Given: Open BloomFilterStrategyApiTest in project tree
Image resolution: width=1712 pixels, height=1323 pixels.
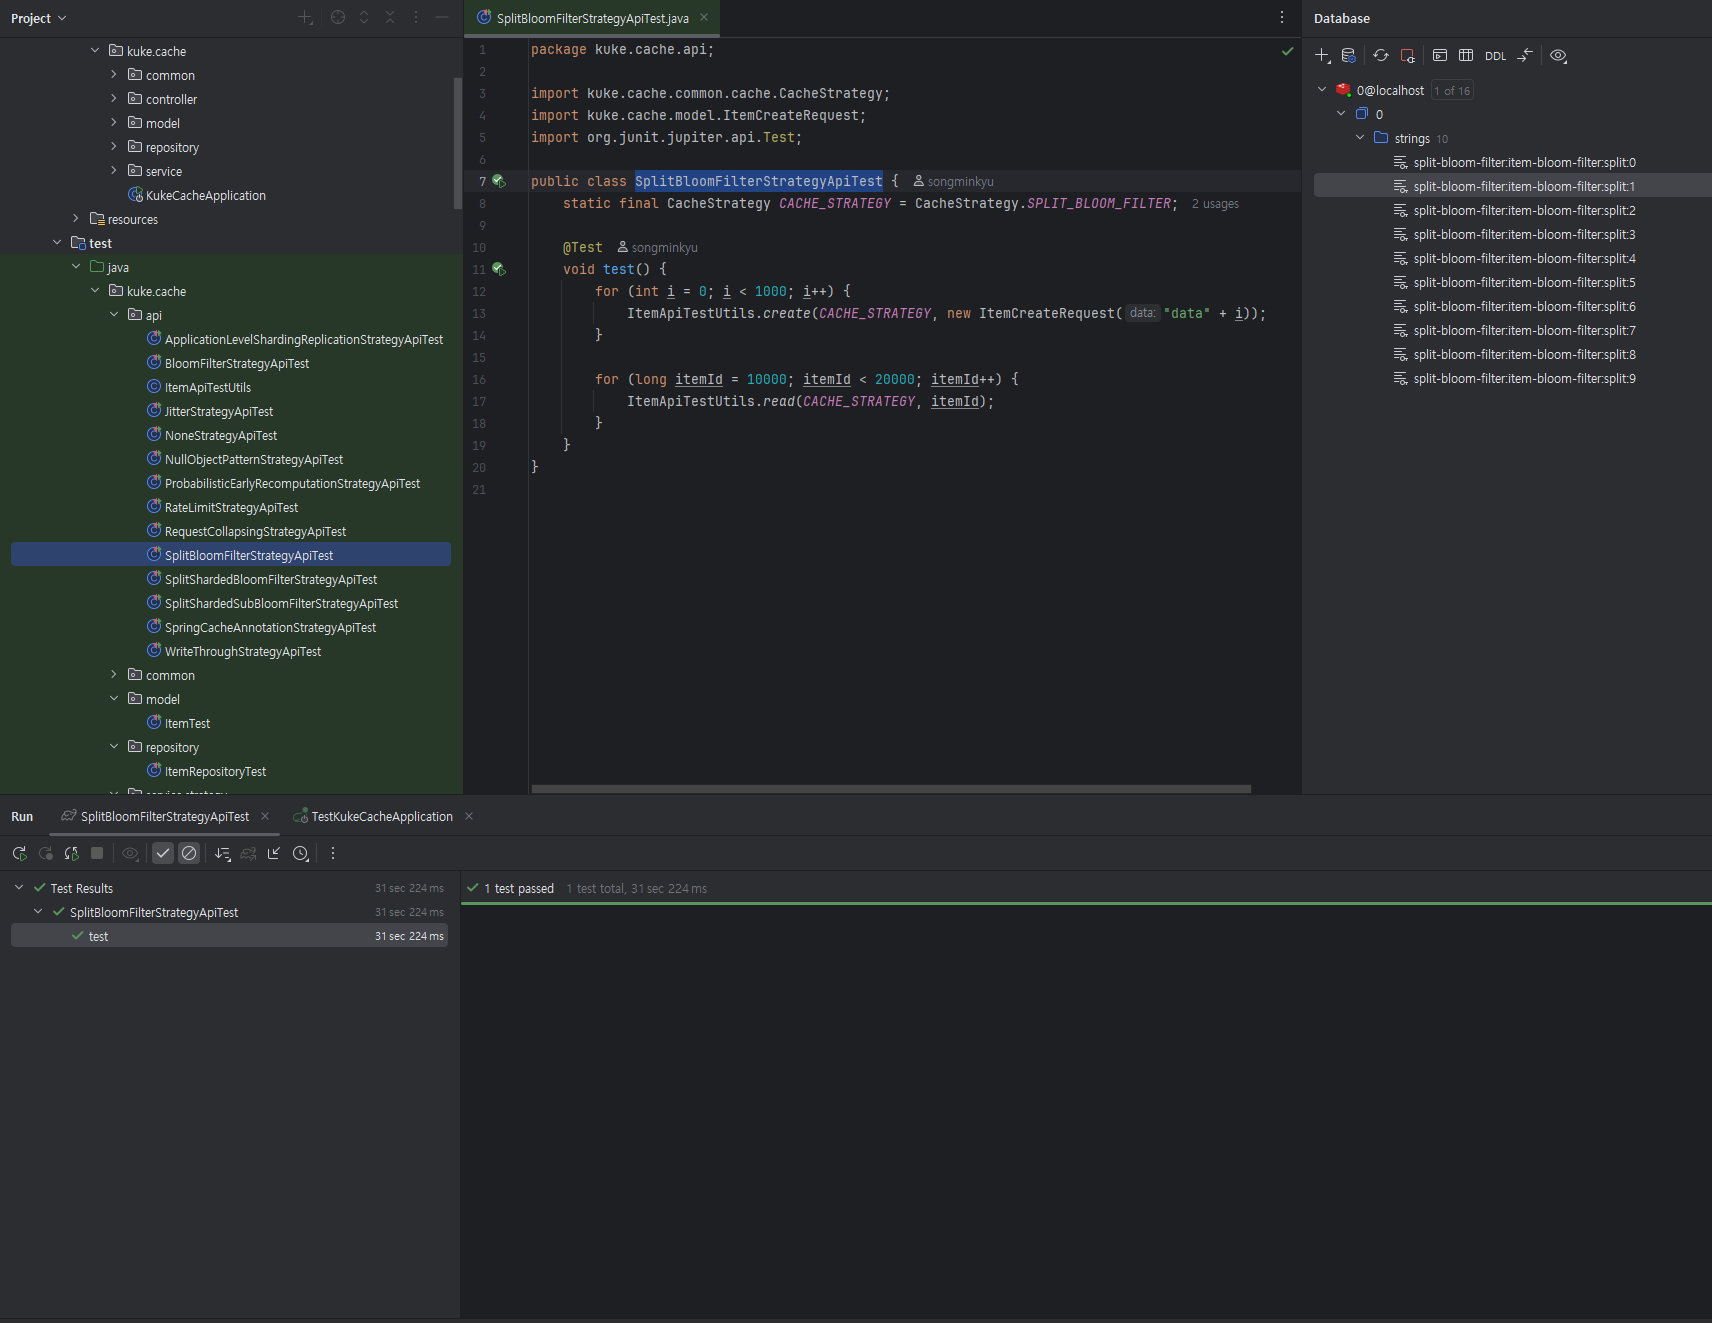Looking at the screenshot, I should (x=237, y=363).
